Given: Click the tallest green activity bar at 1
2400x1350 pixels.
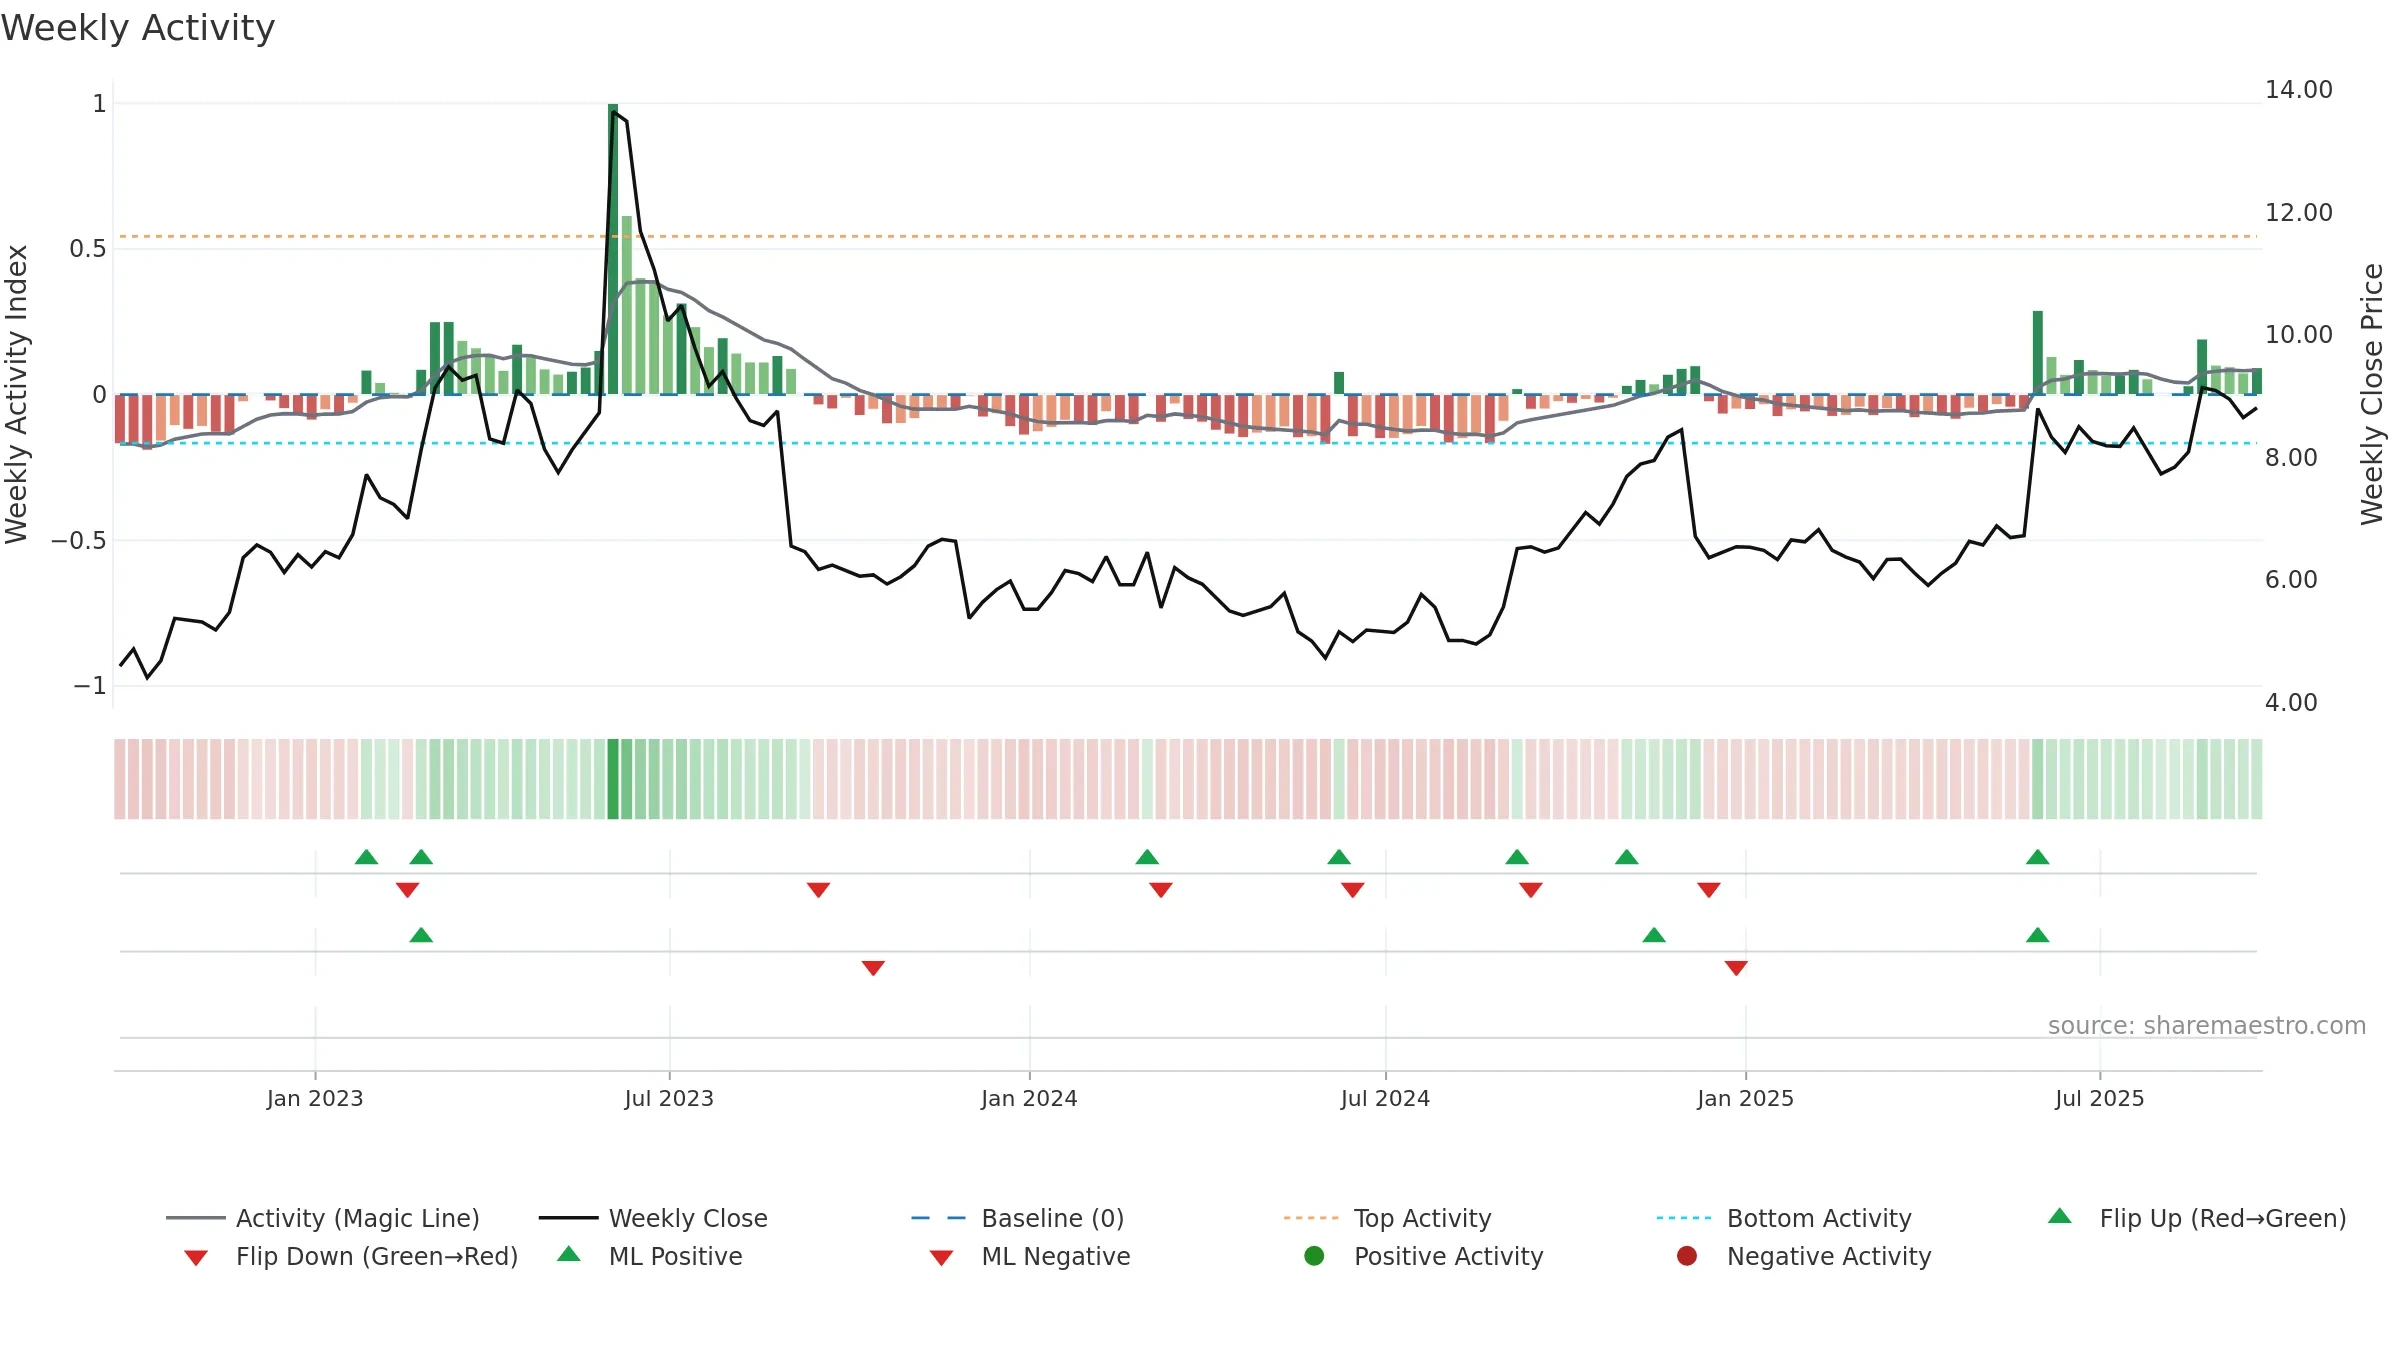Looking at the screenshot, I should 613,249.
